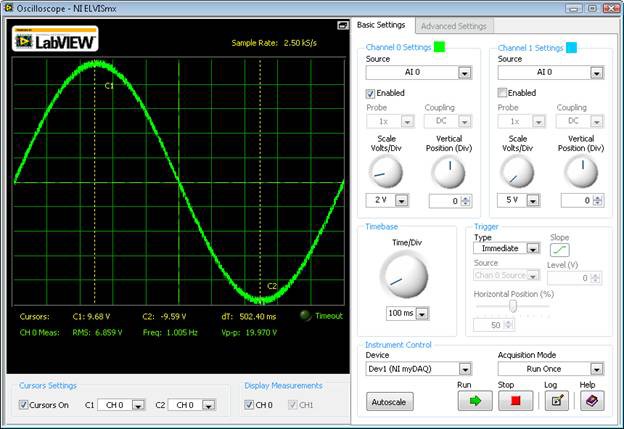Open the Log button with notepad icon
The width and height of the screenshot is (624, 429).
point(557,400)
